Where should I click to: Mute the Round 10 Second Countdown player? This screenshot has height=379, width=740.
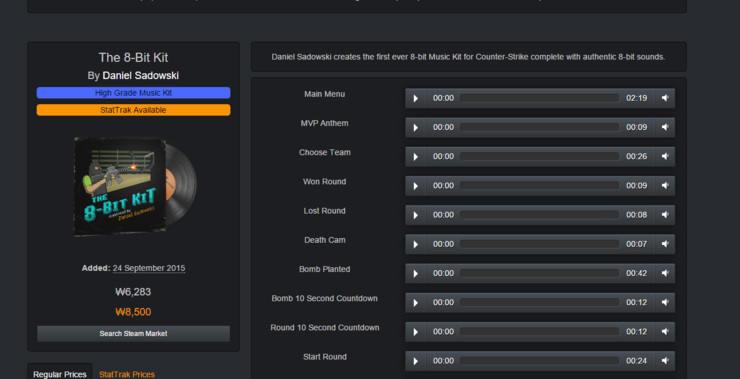(x=665, y=332)
